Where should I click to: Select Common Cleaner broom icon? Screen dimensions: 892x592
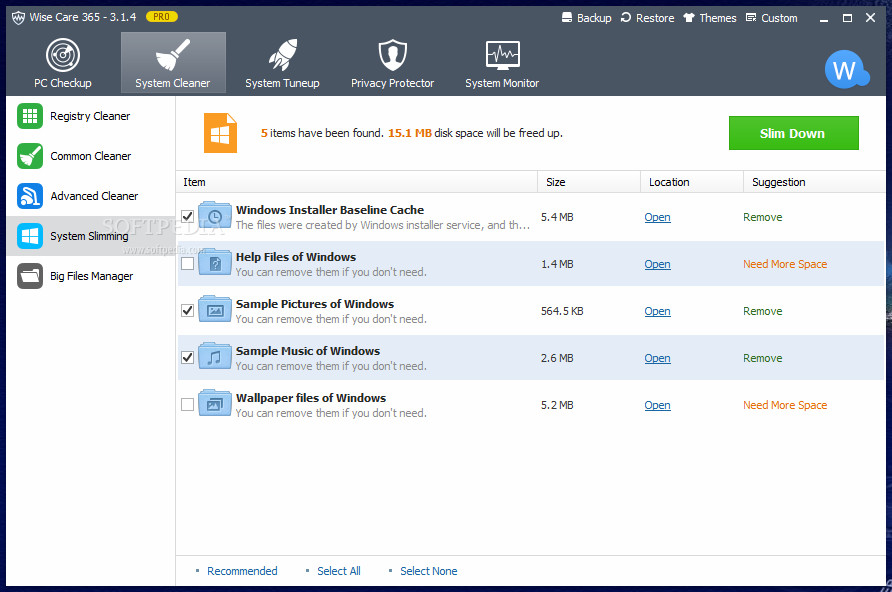tap(30, 156)
